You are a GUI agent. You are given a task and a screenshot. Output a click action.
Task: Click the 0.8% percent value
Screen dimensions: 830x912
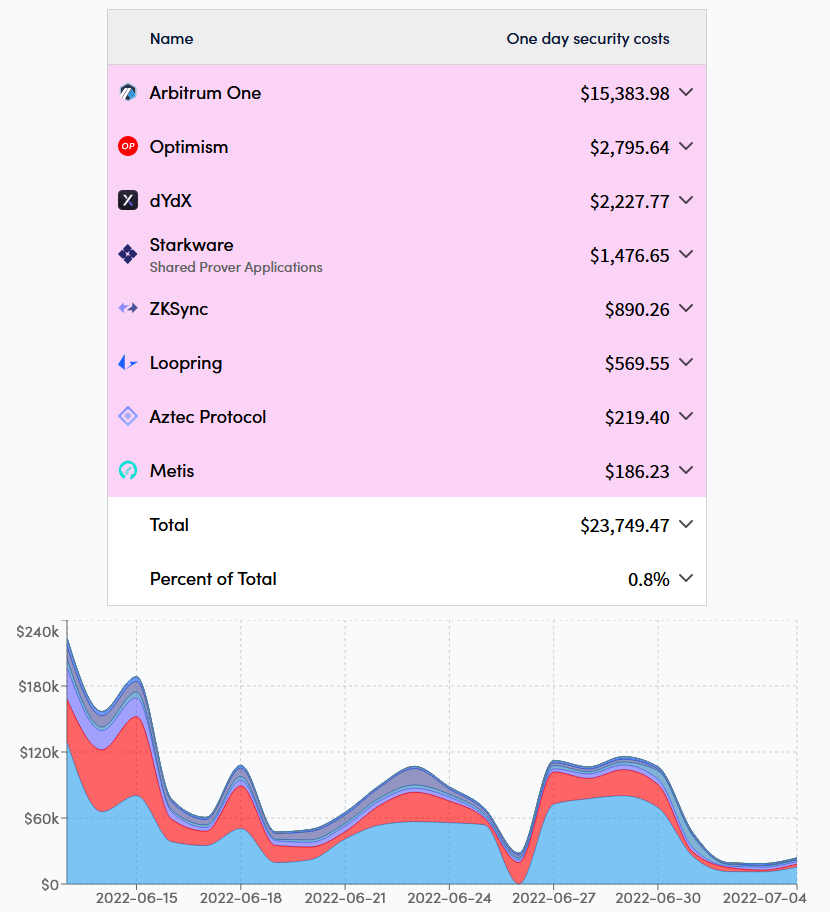coord(649,579)
